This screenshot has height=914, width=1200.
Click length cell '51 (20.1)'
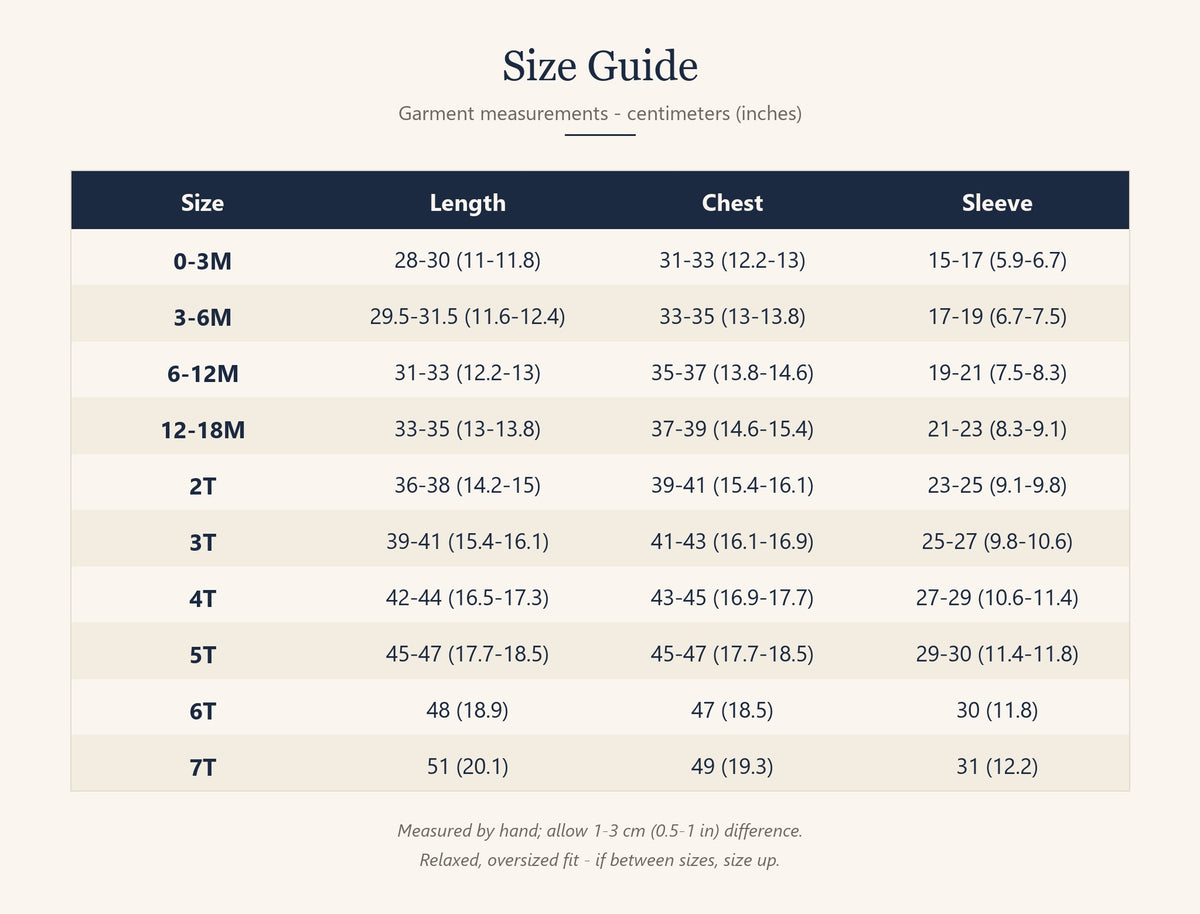click(x=467, y=767)
